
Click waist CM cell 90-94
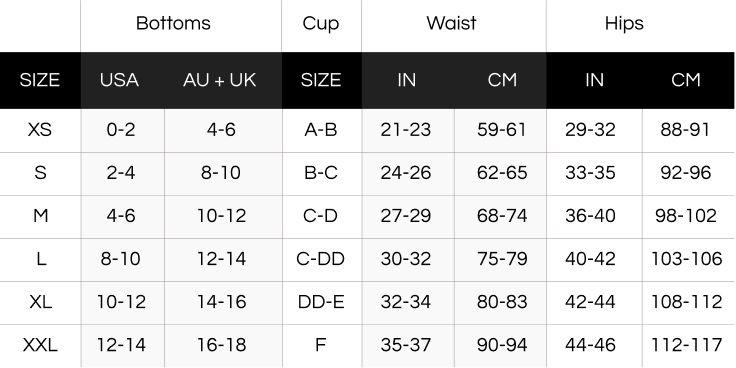pos(502,346)
